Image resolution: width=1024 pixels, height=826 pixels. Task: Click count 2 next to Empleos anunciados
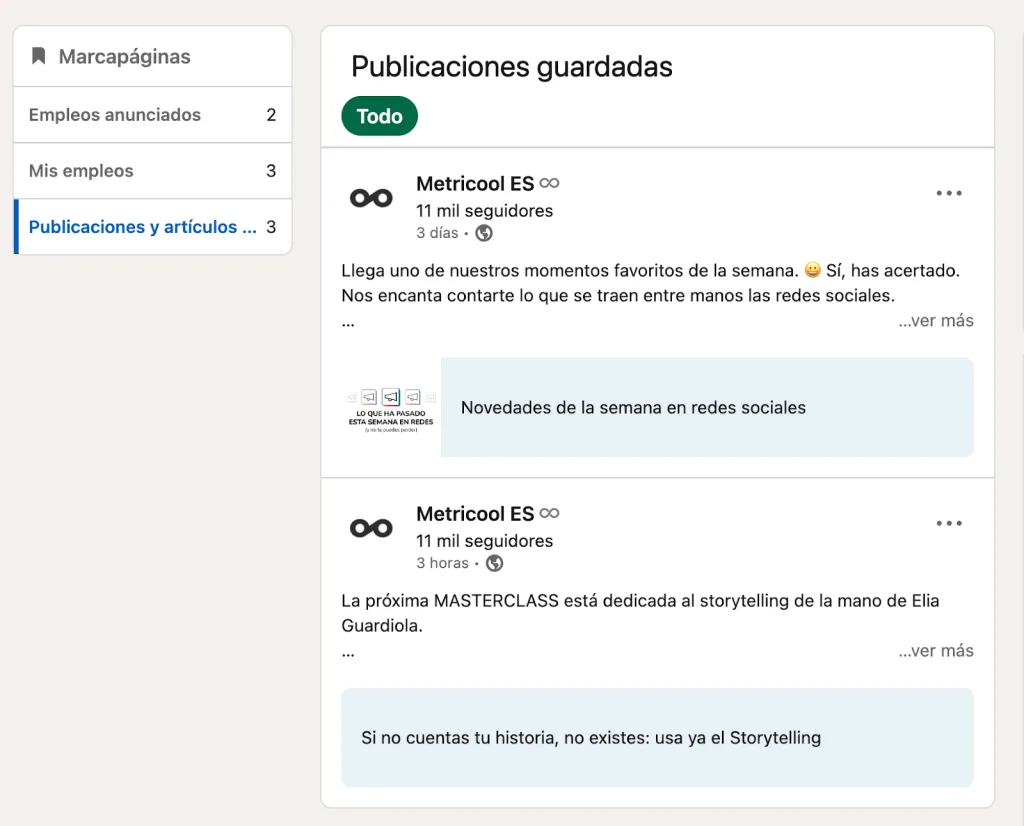pyautogui.click(x=271, y=115)
